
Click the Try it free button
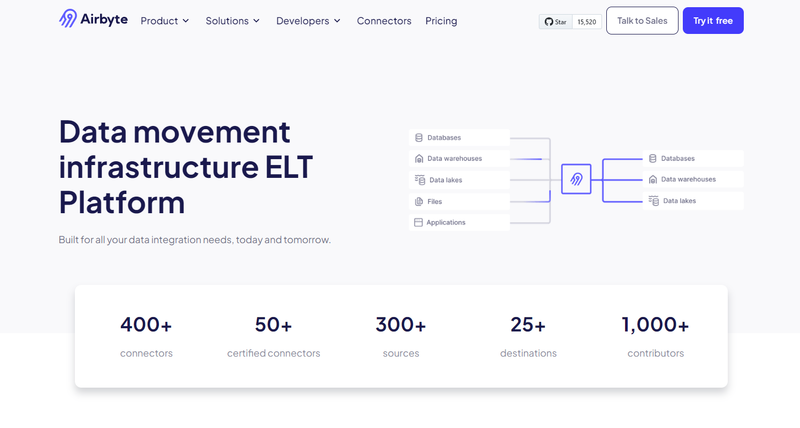(713, 21)
